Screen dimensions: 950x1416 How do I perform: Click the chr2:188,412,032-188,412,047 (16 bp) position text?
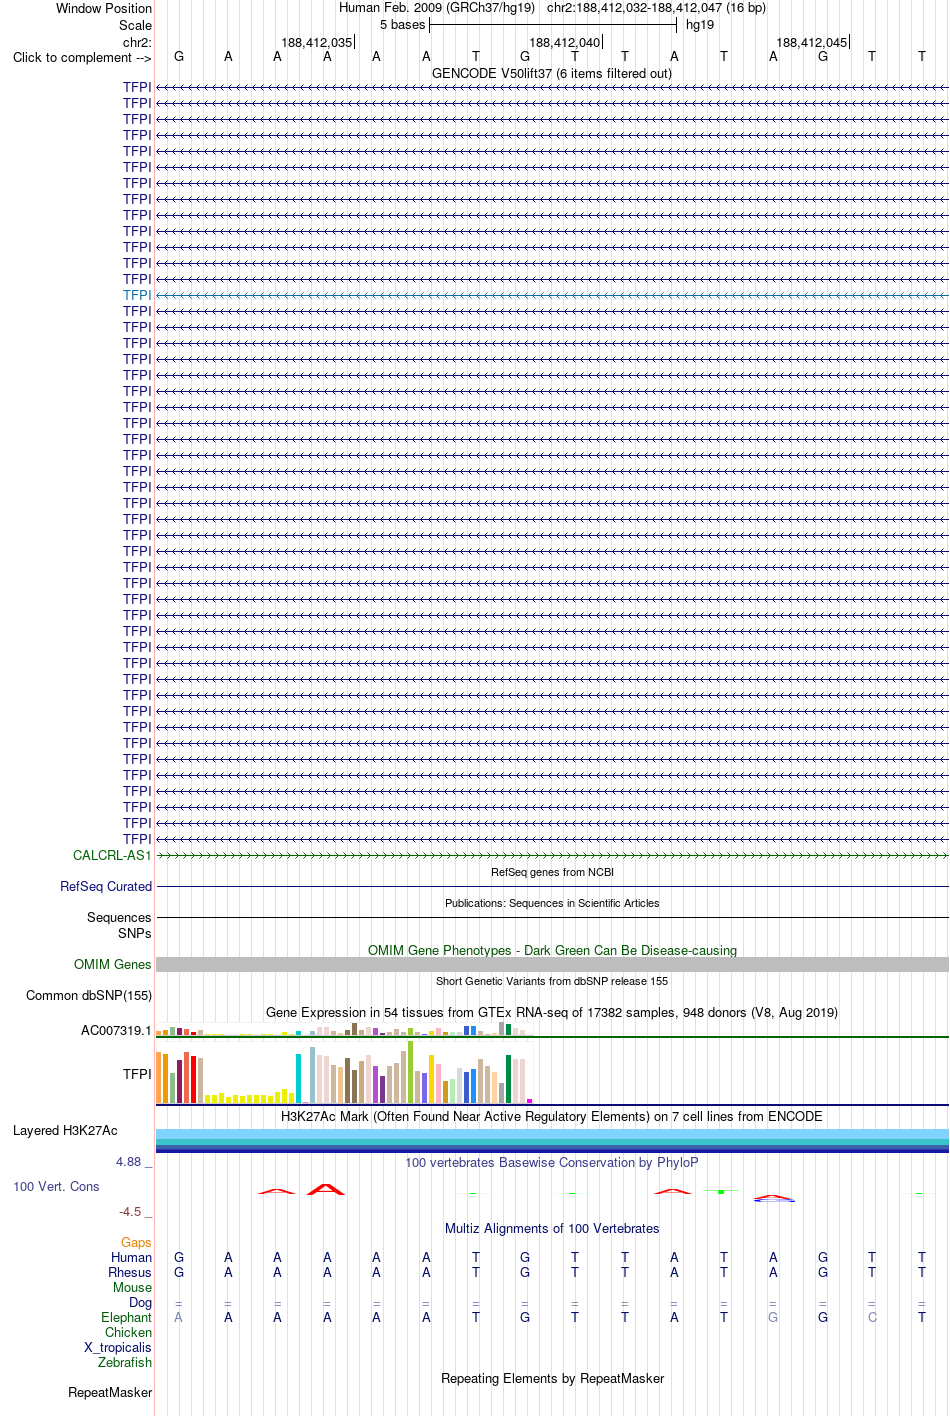click(x=656, y=8)
